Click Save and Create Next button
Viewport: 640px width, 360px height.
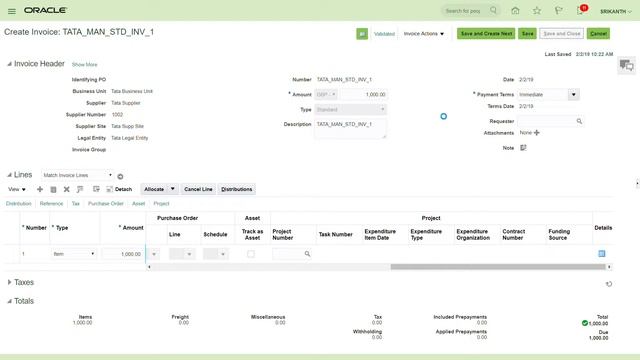coord(486,33)
